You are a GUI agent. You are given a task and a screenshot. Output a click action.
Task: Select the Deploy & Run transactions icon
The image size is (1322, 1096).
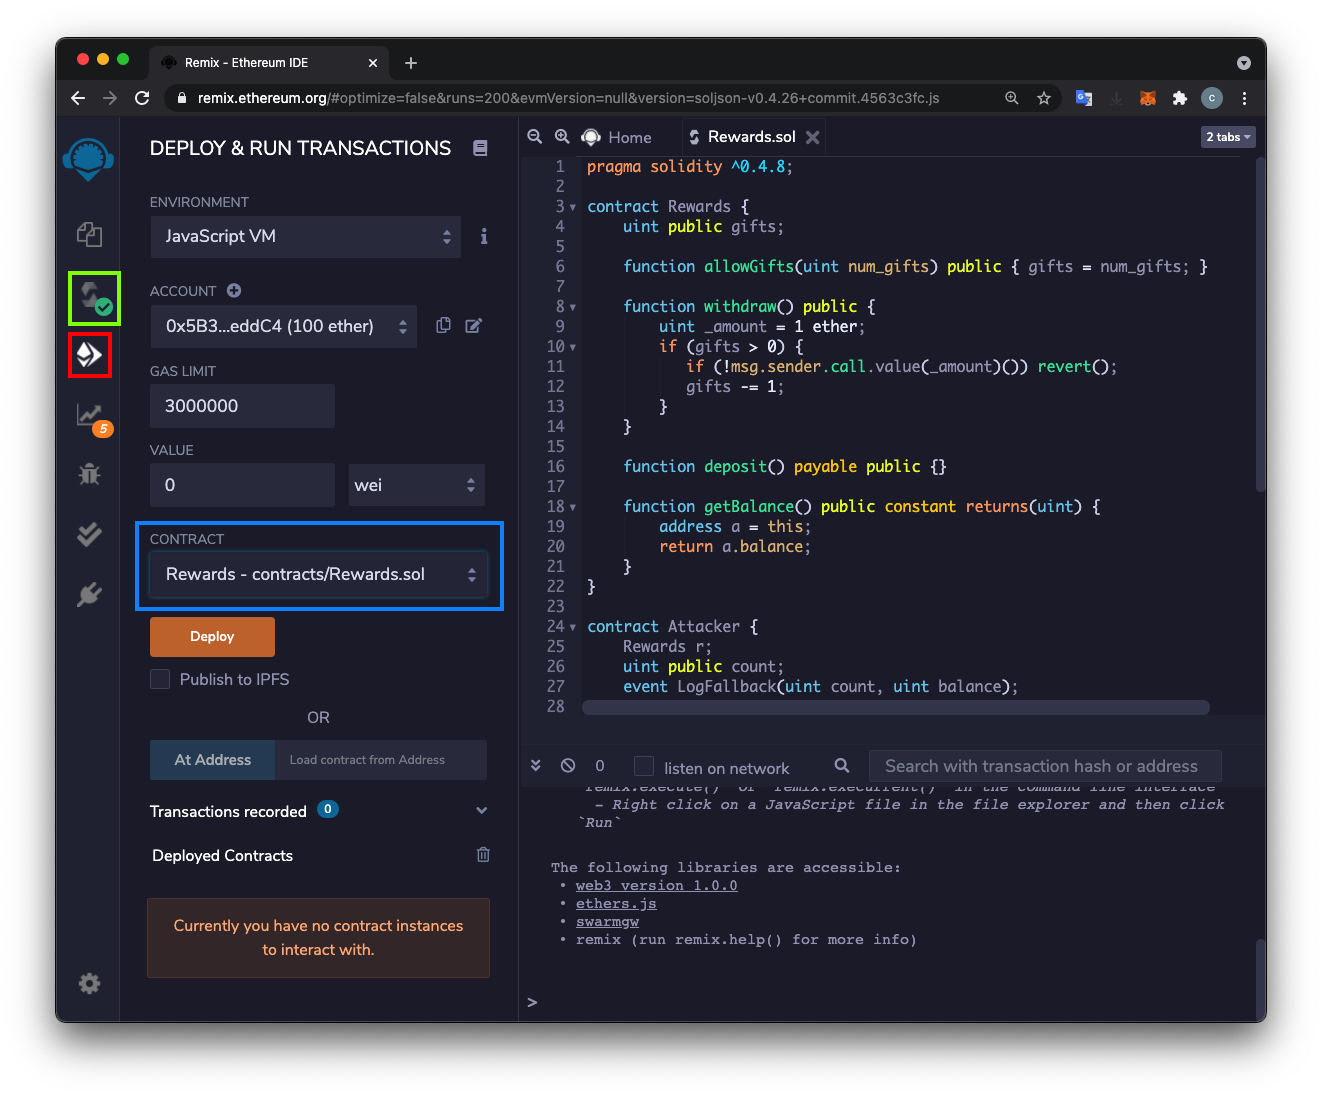point(89,355)
